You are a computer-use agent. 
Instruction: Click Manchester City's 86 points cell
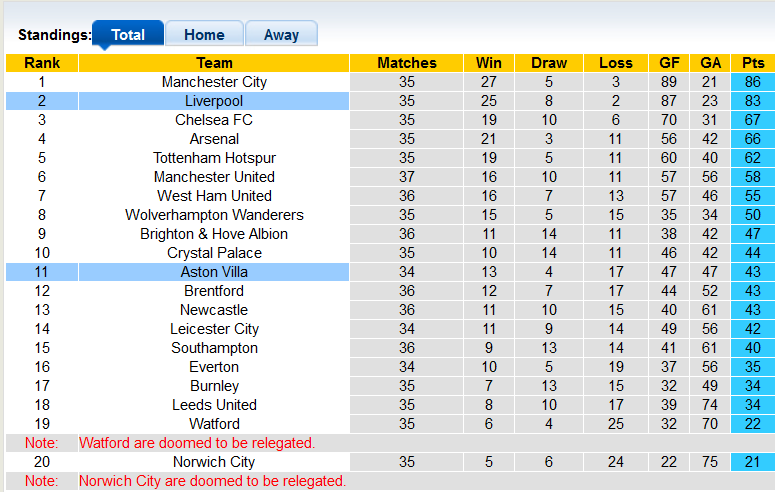tap(753, 82)
